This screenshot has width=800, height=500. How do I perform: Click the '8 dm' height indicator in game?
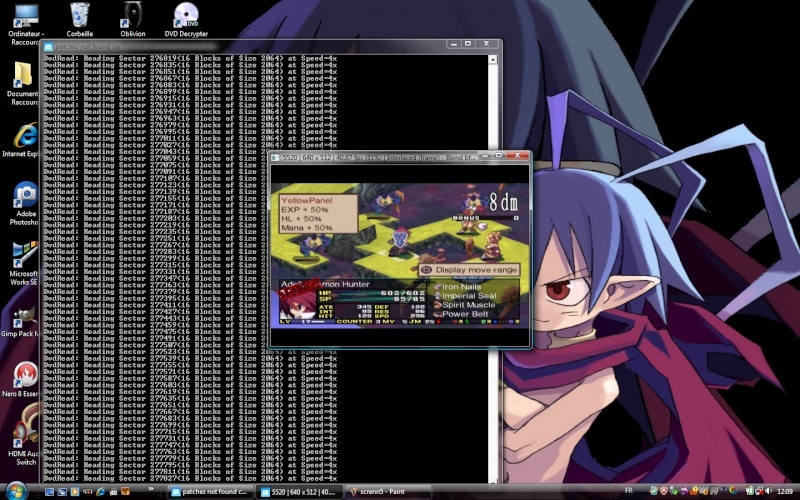[x=503, y=202]
